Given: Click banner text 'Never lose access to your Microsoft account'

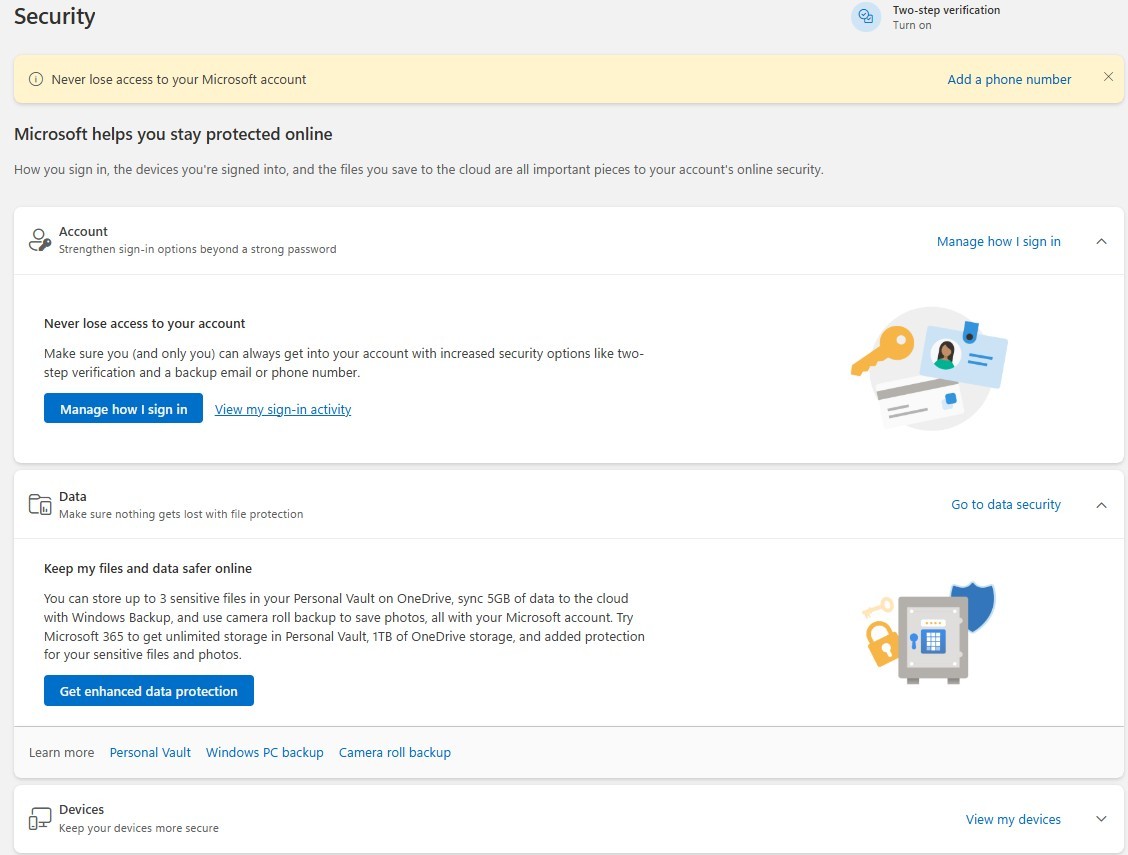Looking at the screenshot, I should 178,80.
